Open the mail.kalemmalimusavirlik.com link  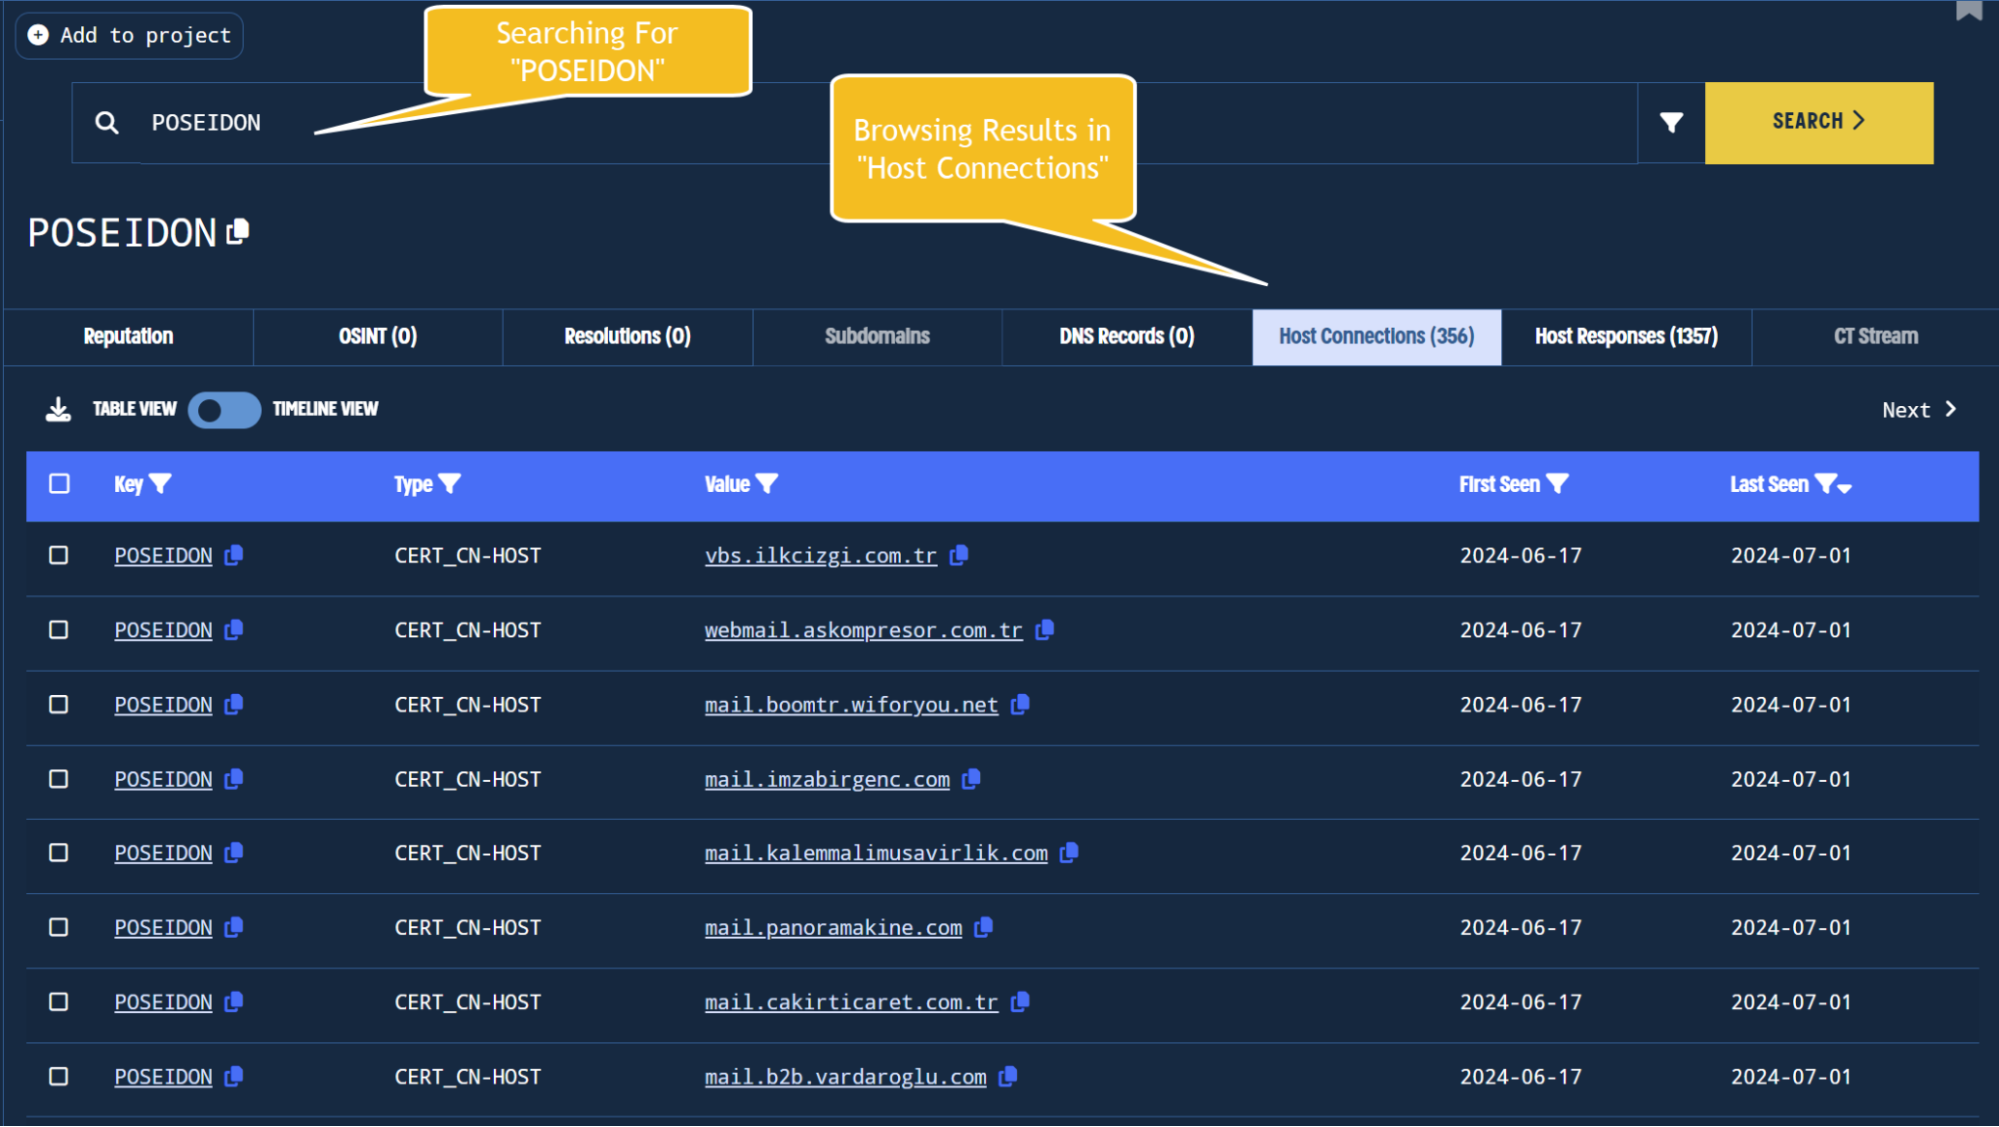click(876, 854)
